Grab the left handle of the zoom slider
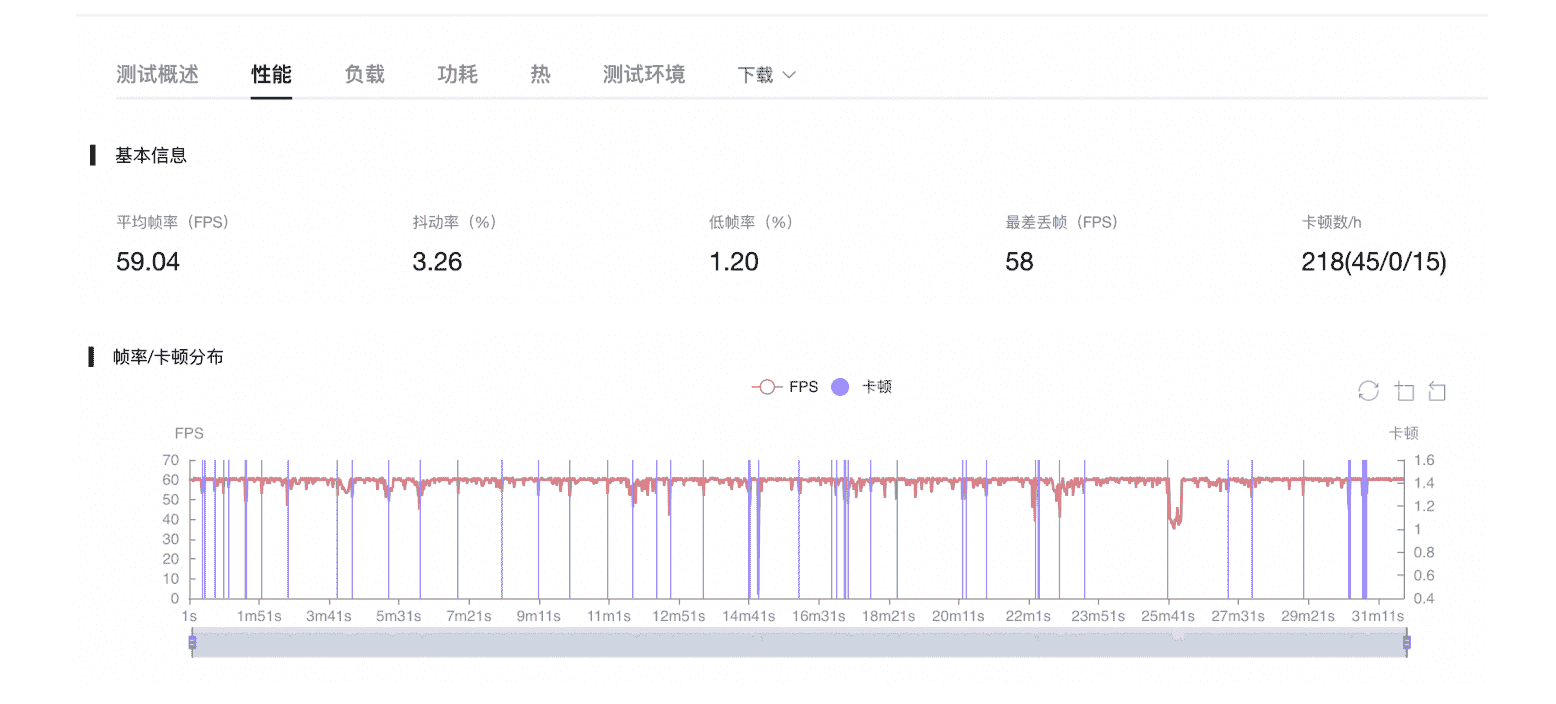The width and height of the screenshot is (1556, 704). pyautogui.click(x=192, y=642)
